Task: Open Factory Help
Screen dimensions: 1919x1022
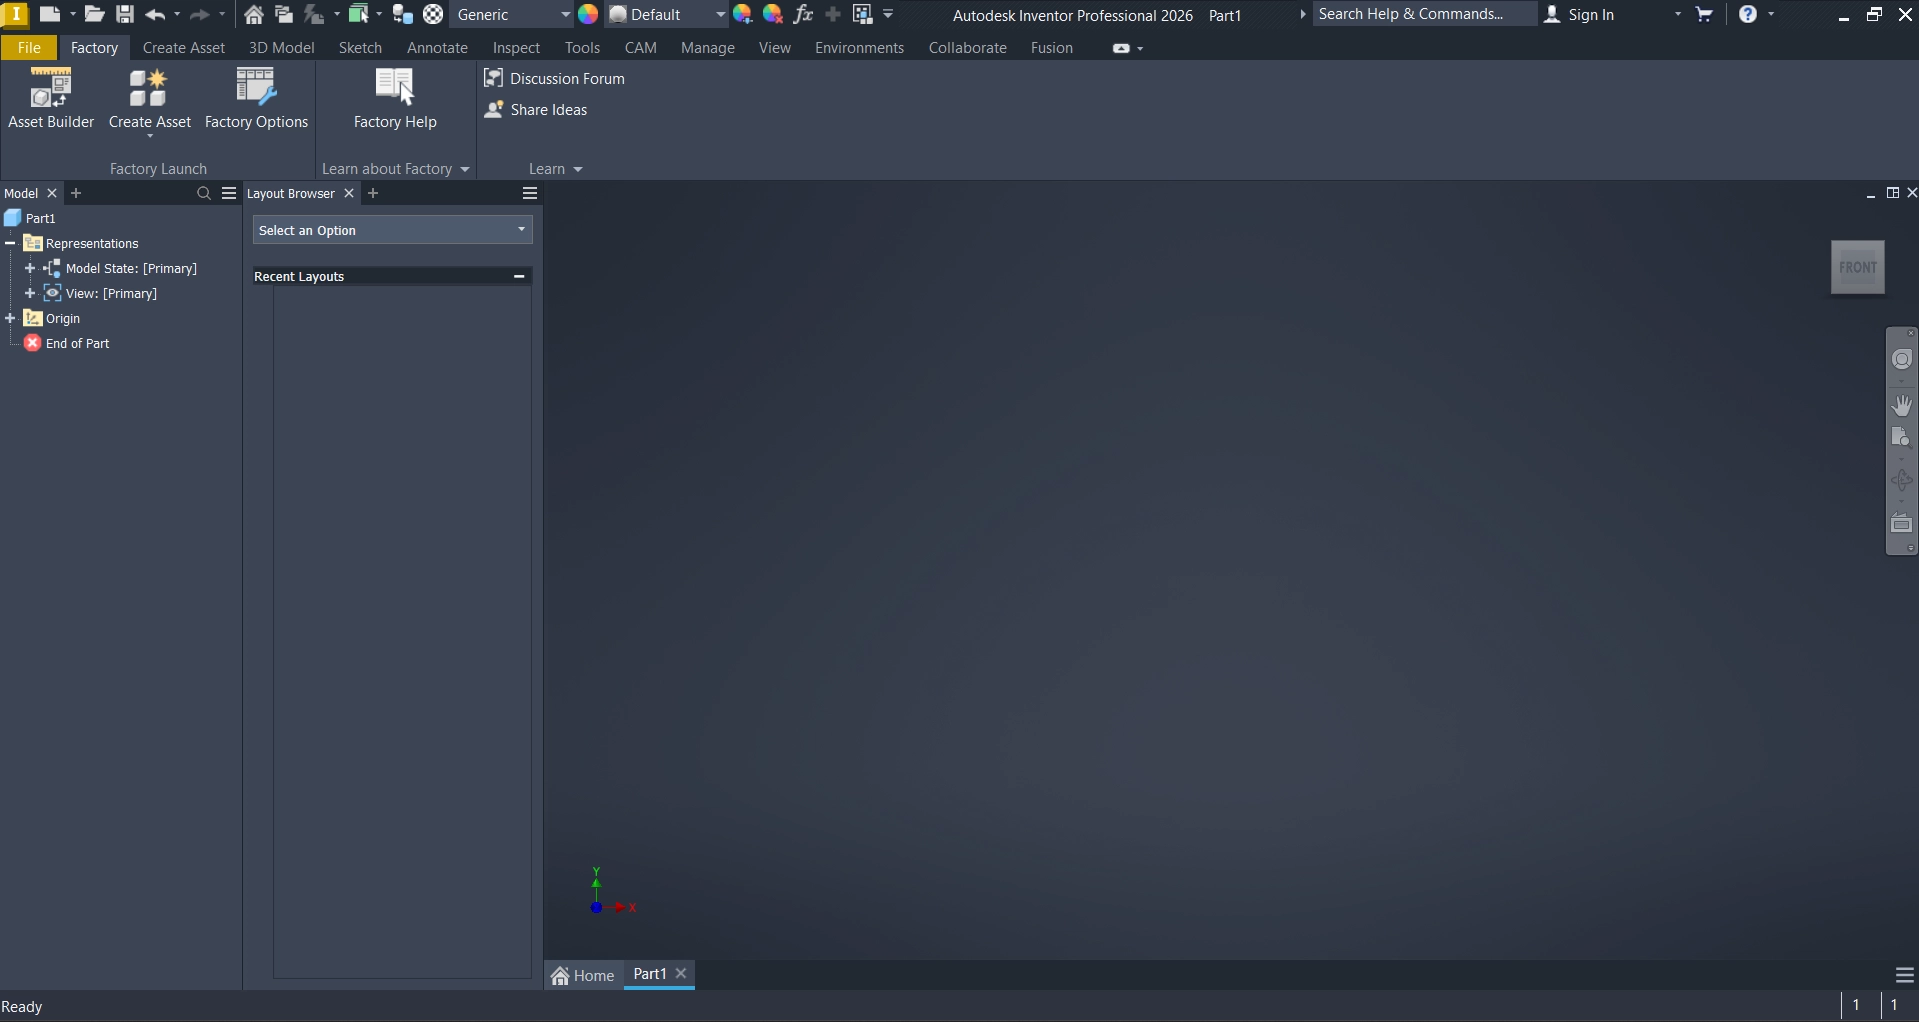Action: click(x=395, y=99)
